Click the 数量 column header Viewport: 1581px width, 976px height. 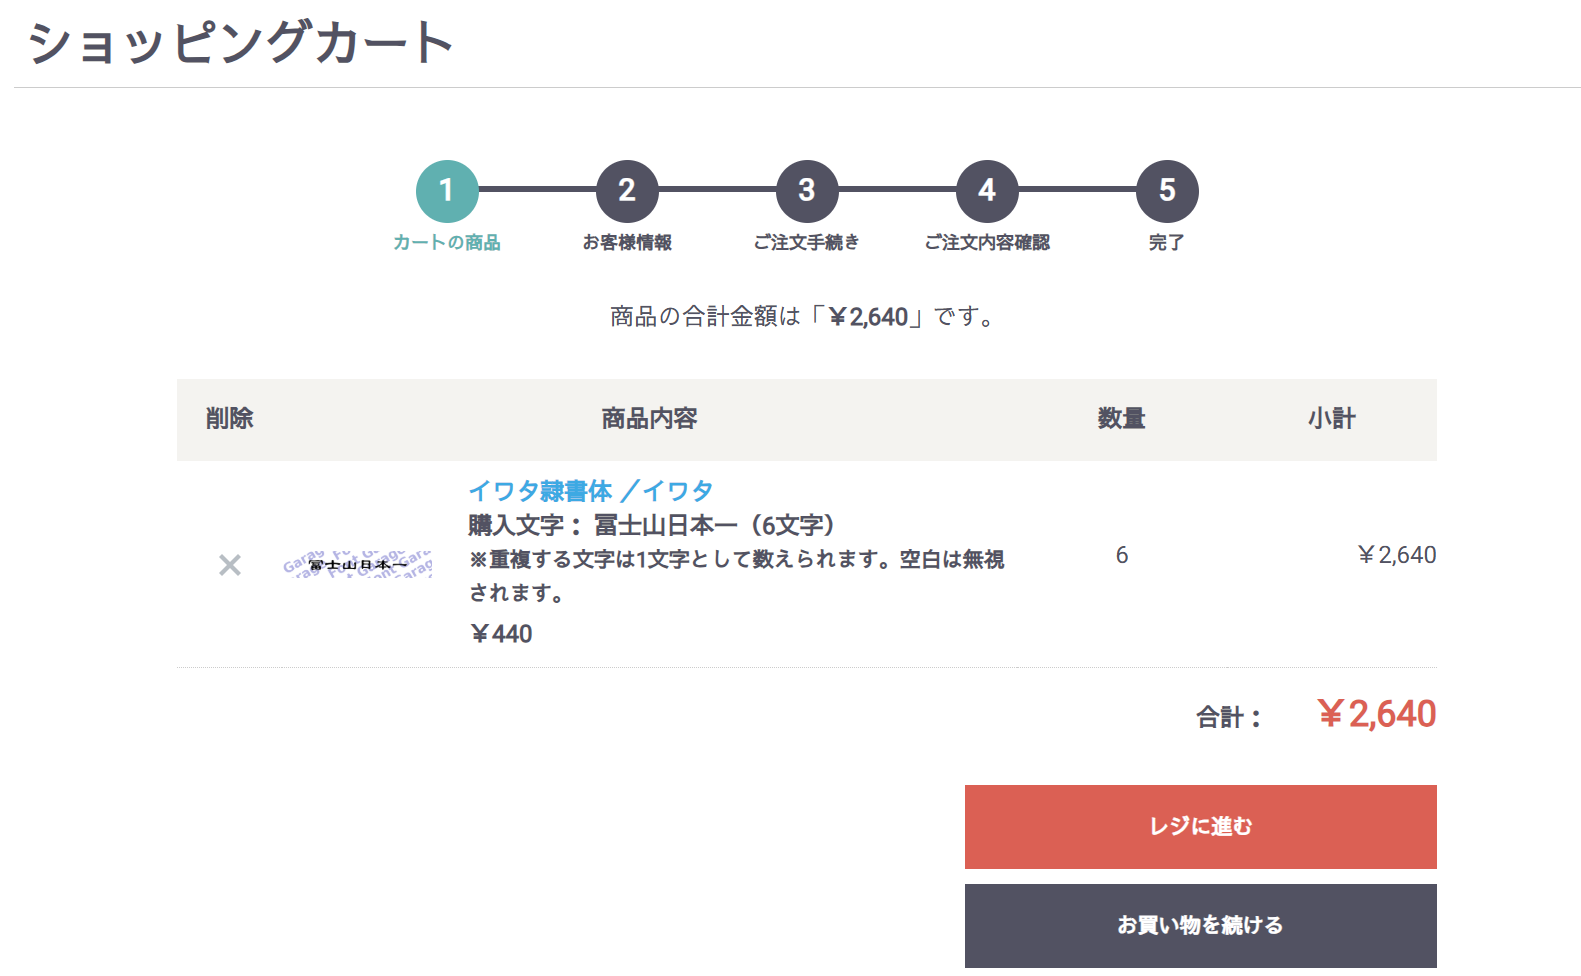(1121, 419)
